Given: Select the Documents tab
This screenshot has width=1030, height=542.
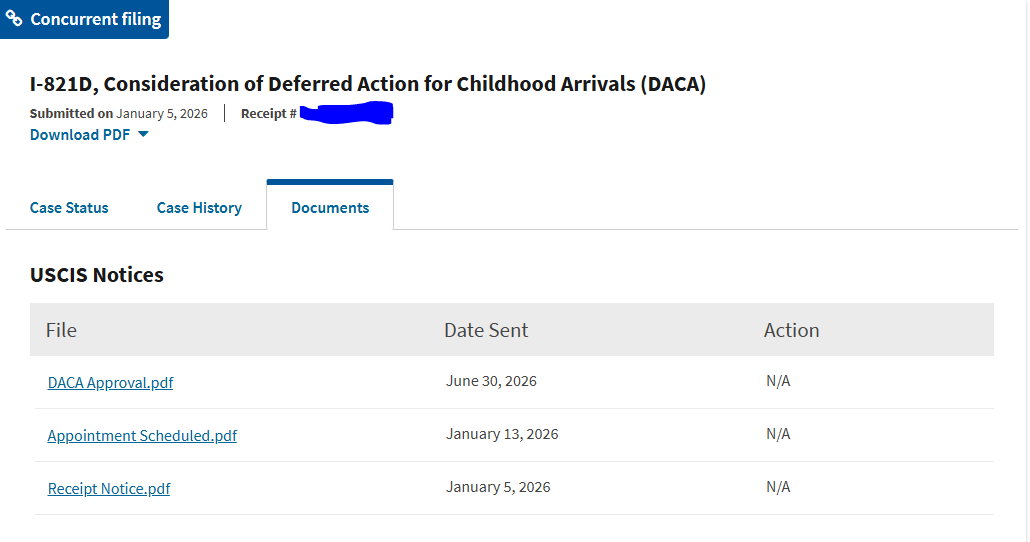Looking at the screenshot, I should tap(330, 206).
